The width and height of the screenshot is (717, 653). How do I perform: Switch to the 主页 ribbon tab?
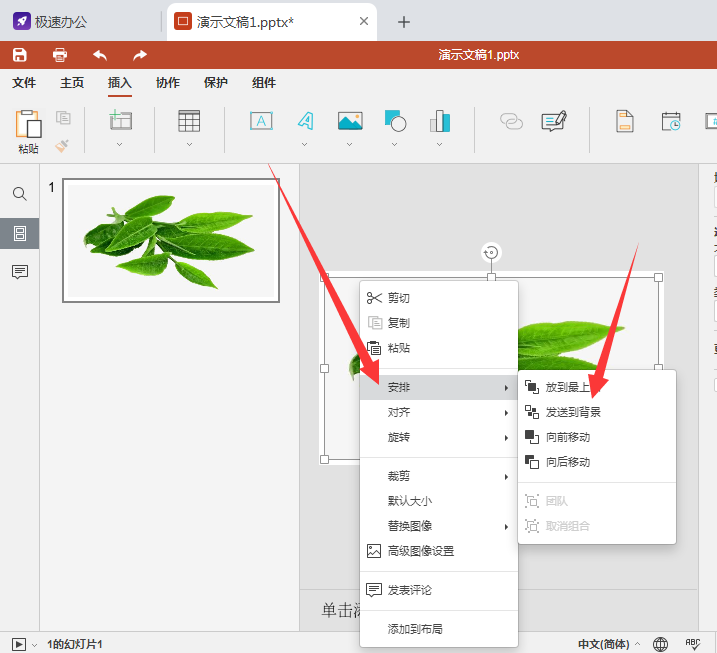coord(72,83)
